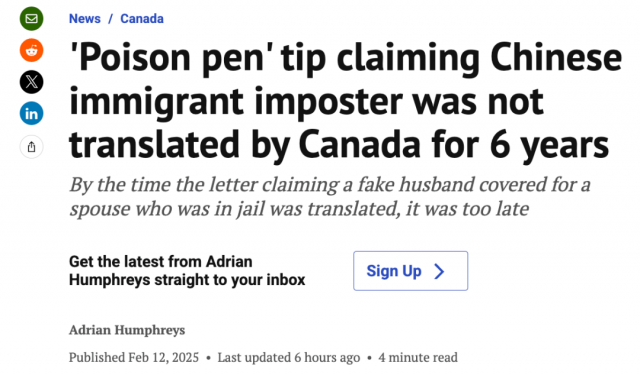The width and height of the screenshot is (640, 375).
Task: Go to the News breadcrumb section
Action: coord(84,19)
